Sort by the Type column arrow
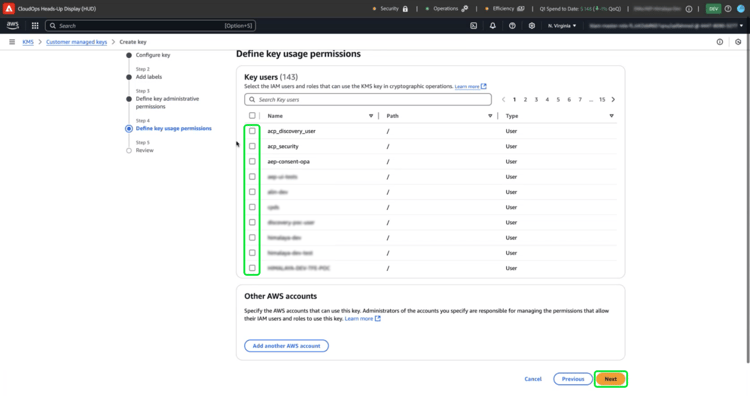Viewport: 750px width, 396px height. (611, 116)
